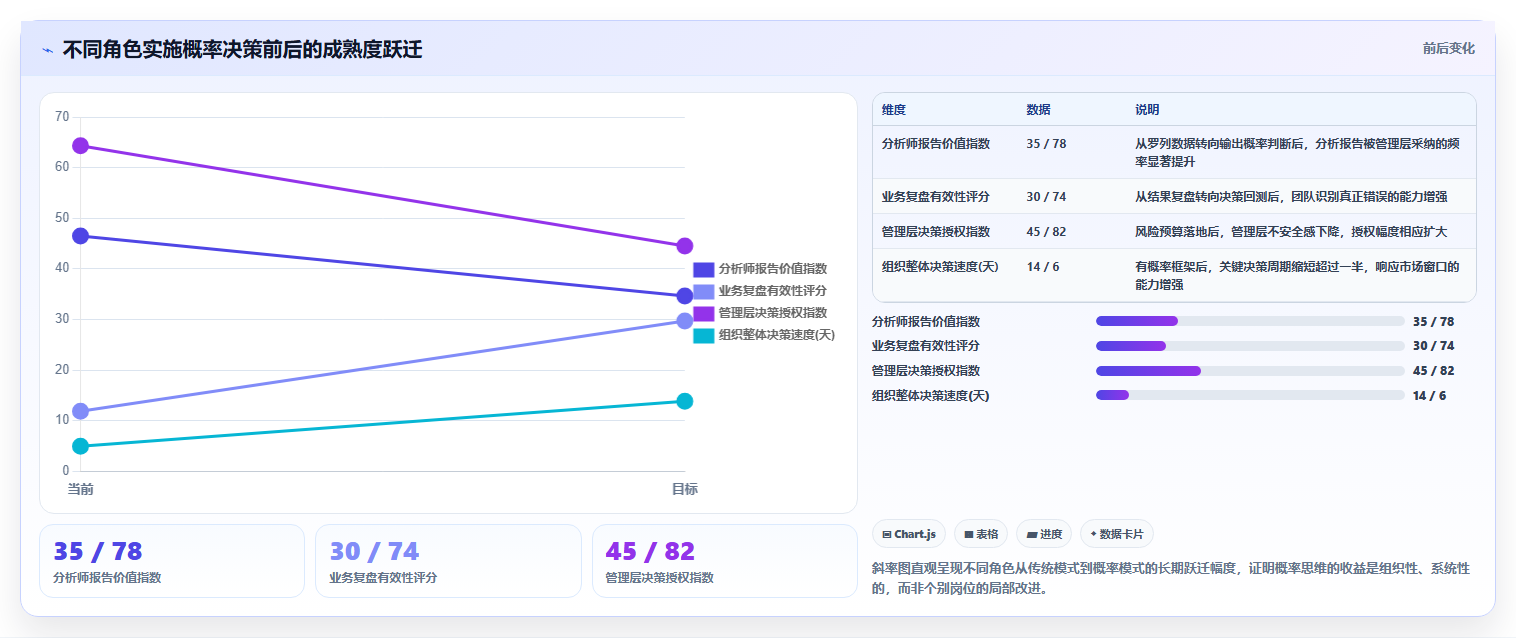This screenshot has width=1516, height=638.
Task: Click the 维度 column header
Action: point(894,109)
